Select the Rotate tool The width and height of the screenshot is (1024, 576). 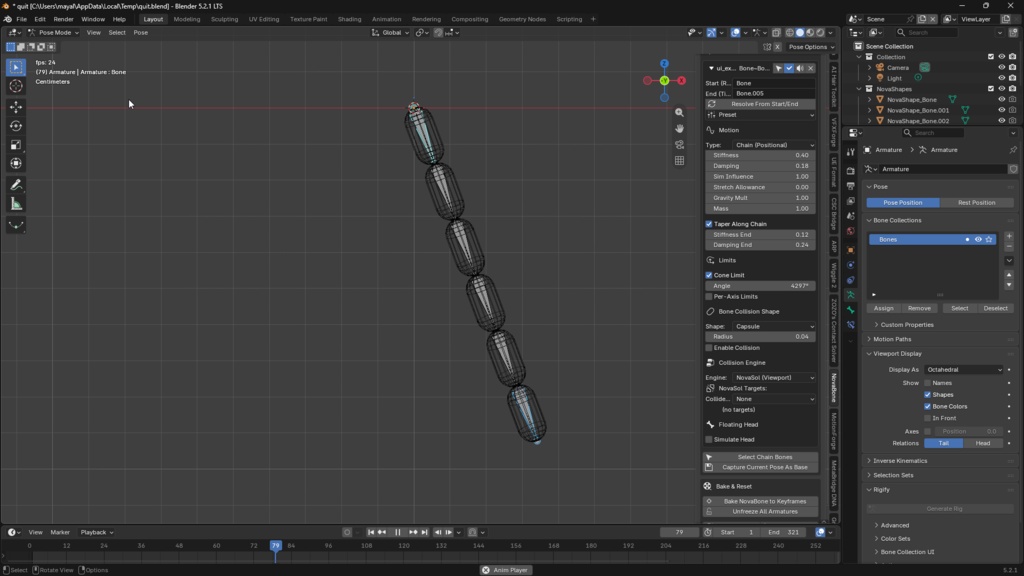(16, 126)
